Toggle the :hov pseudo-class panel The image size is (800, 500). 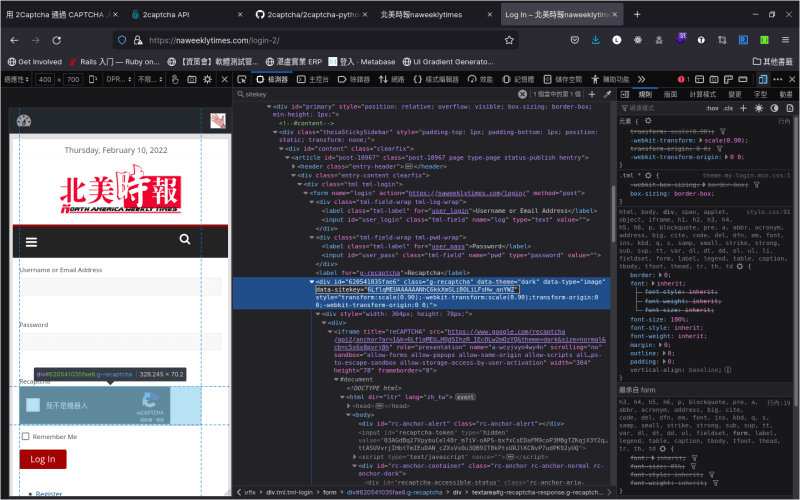tap(712, 108)
